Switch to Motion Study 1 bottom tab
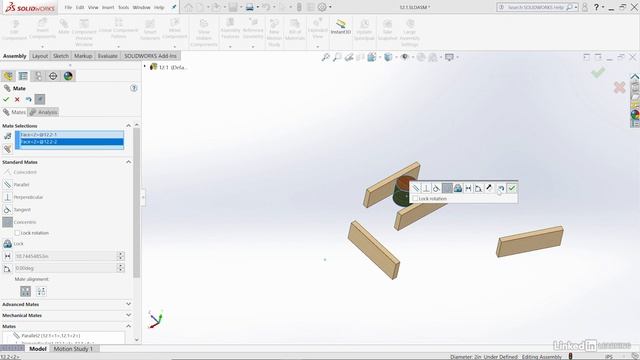 (73, 349)
